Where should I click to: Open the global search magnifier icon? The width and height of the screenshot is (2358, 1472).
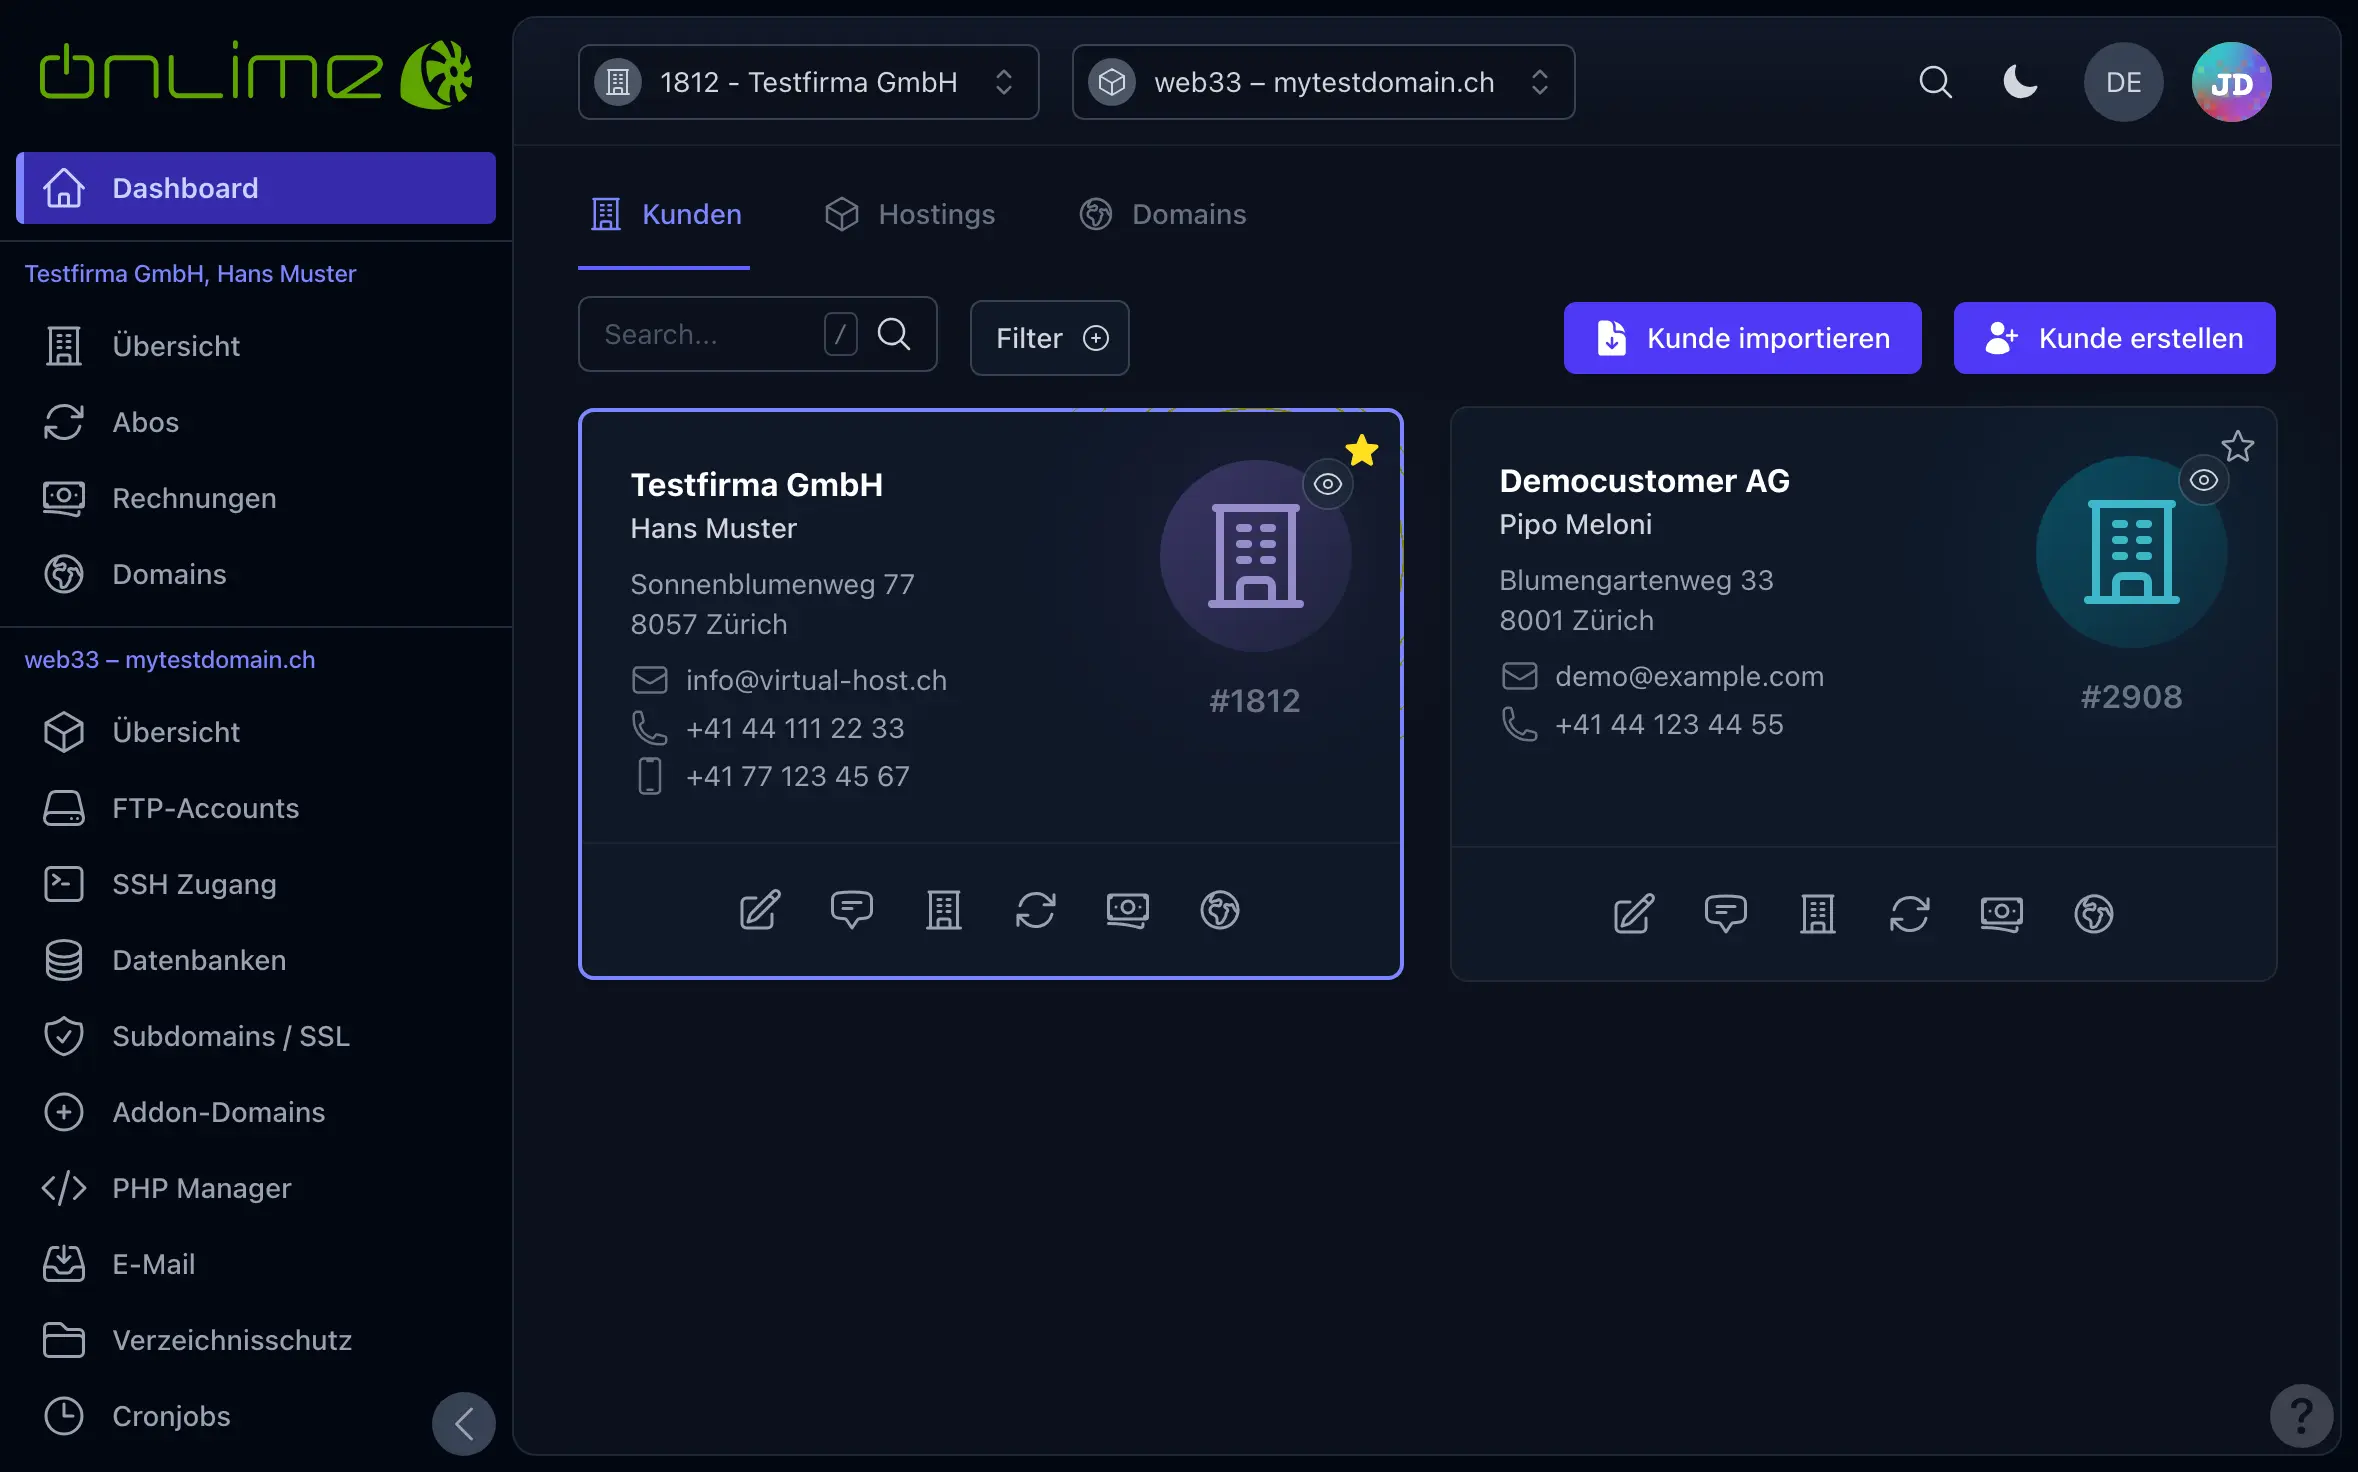click(1935, 82)
